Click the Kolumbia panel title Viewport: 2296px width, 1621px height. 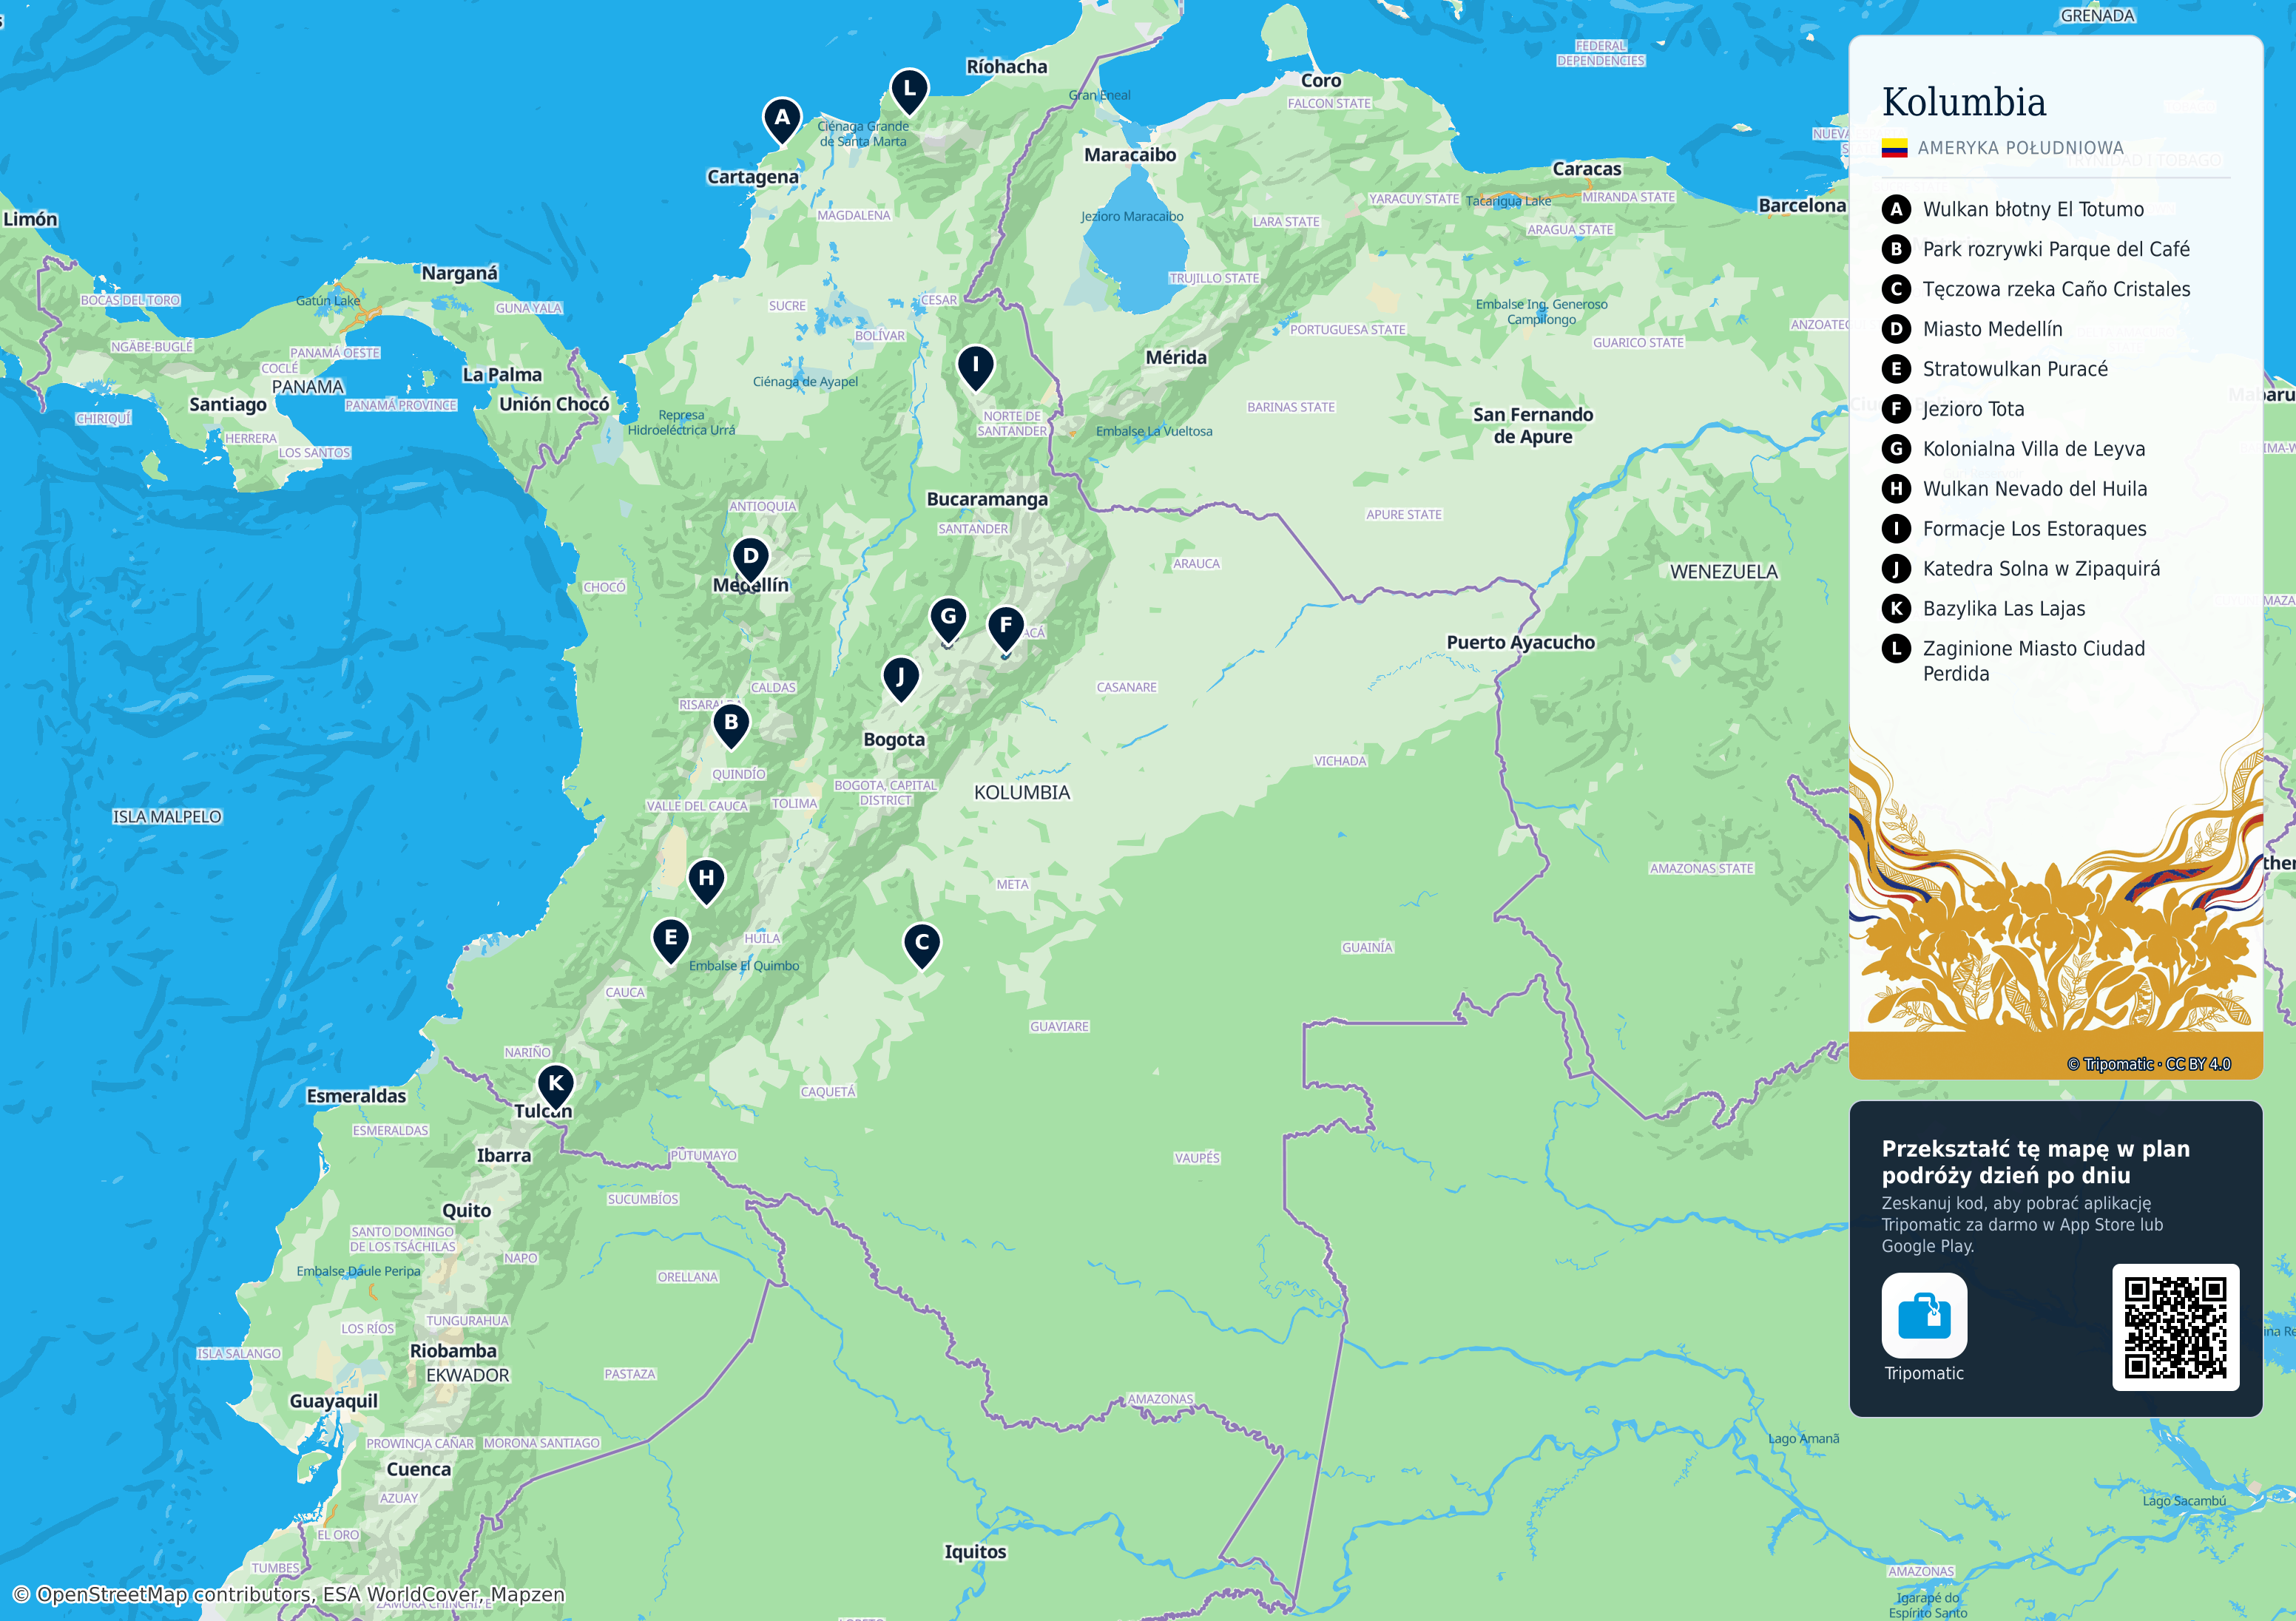click(x=1963, y=102)
